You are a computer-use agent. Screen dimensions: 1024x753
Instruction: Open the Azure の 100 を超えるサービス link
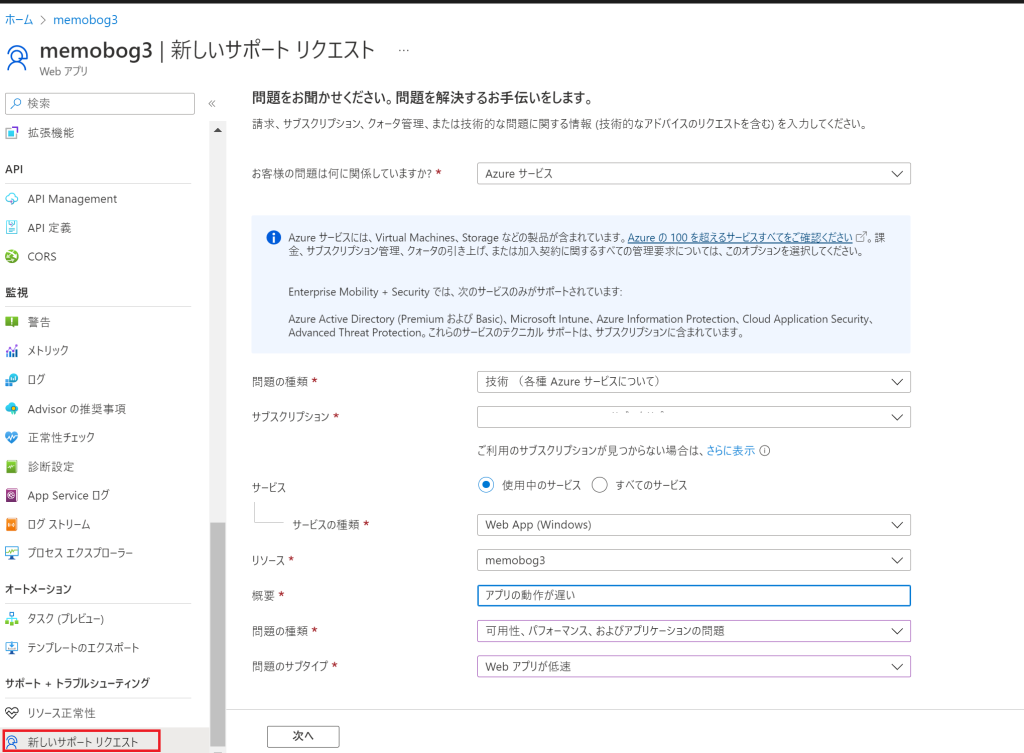[x=740, y=238]
